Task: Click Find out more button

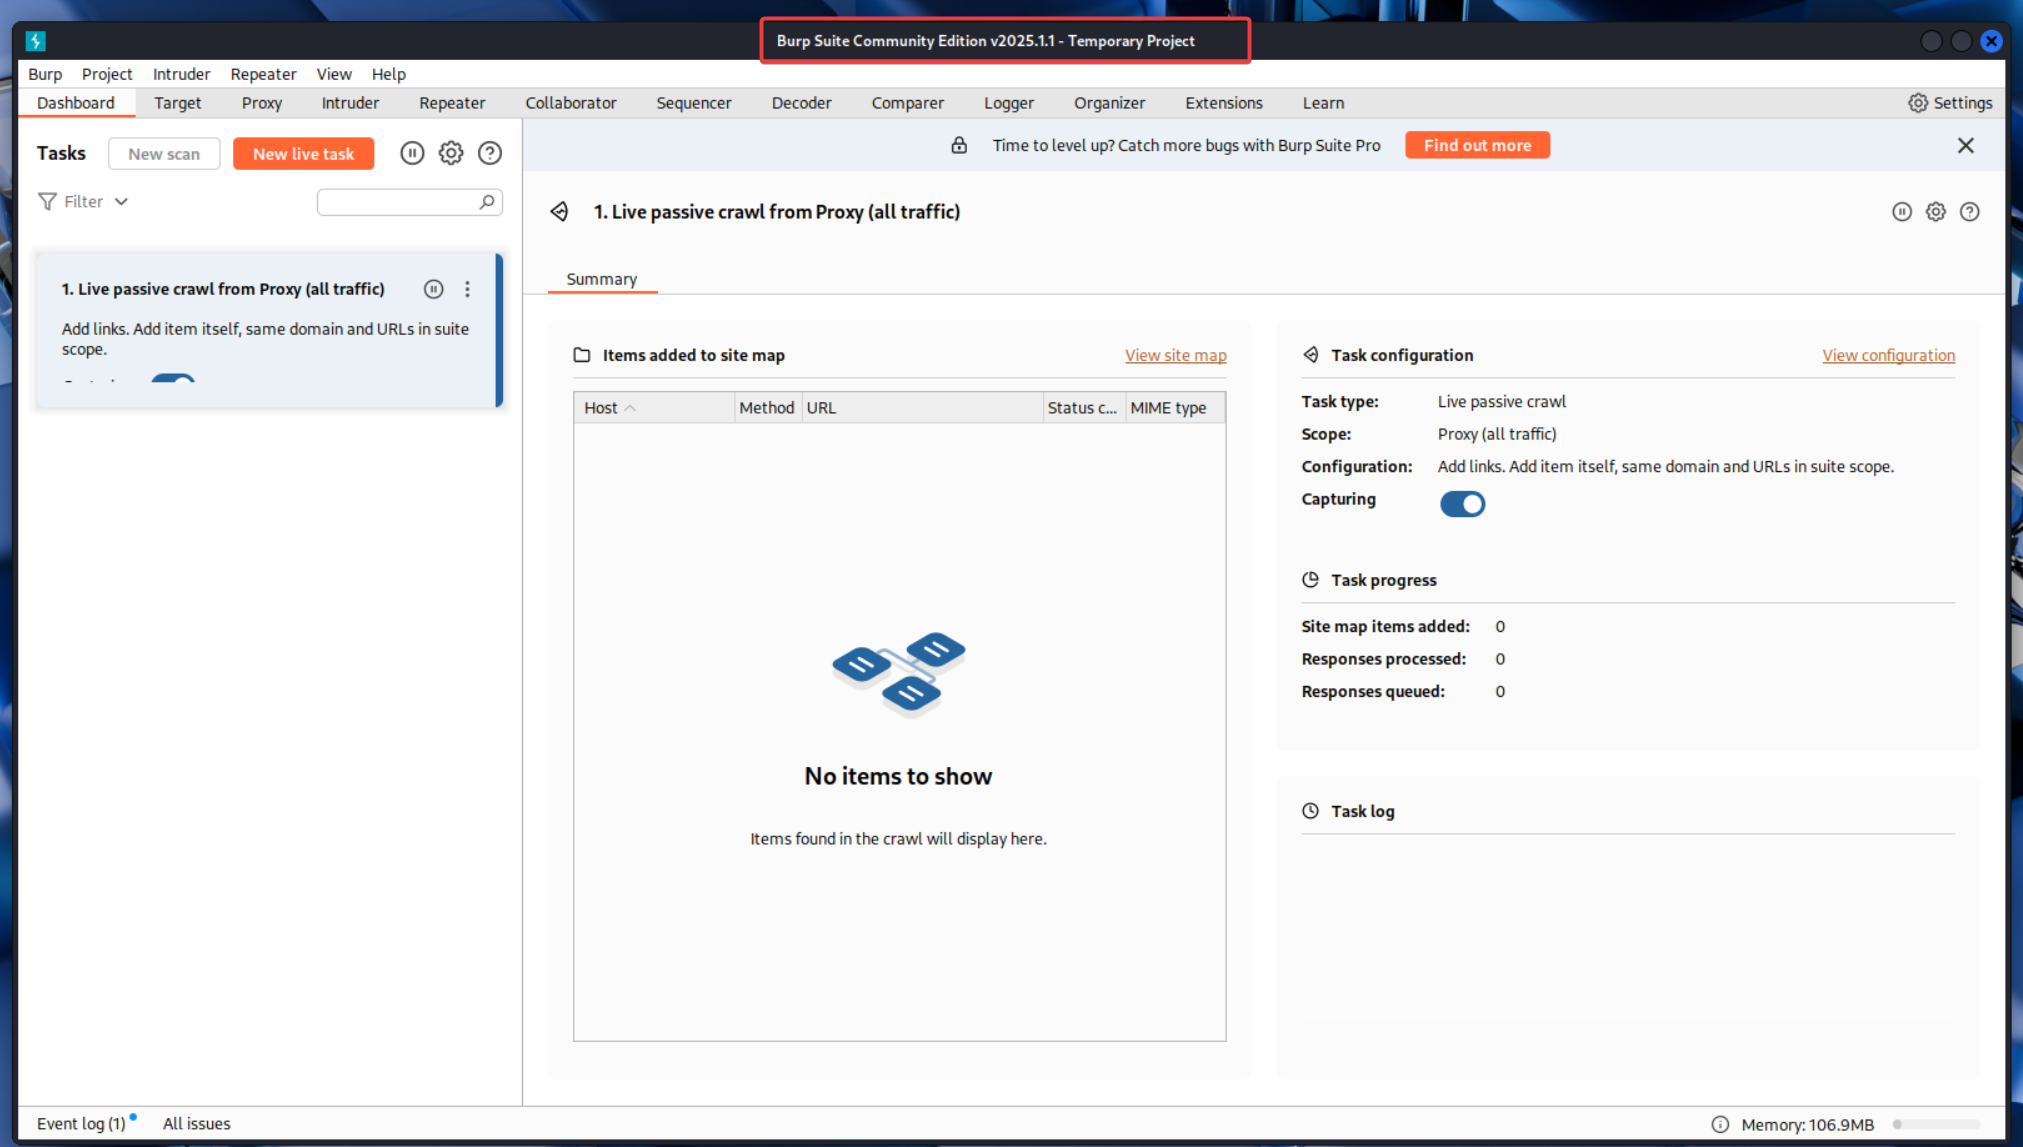Action: (1477, 145)
